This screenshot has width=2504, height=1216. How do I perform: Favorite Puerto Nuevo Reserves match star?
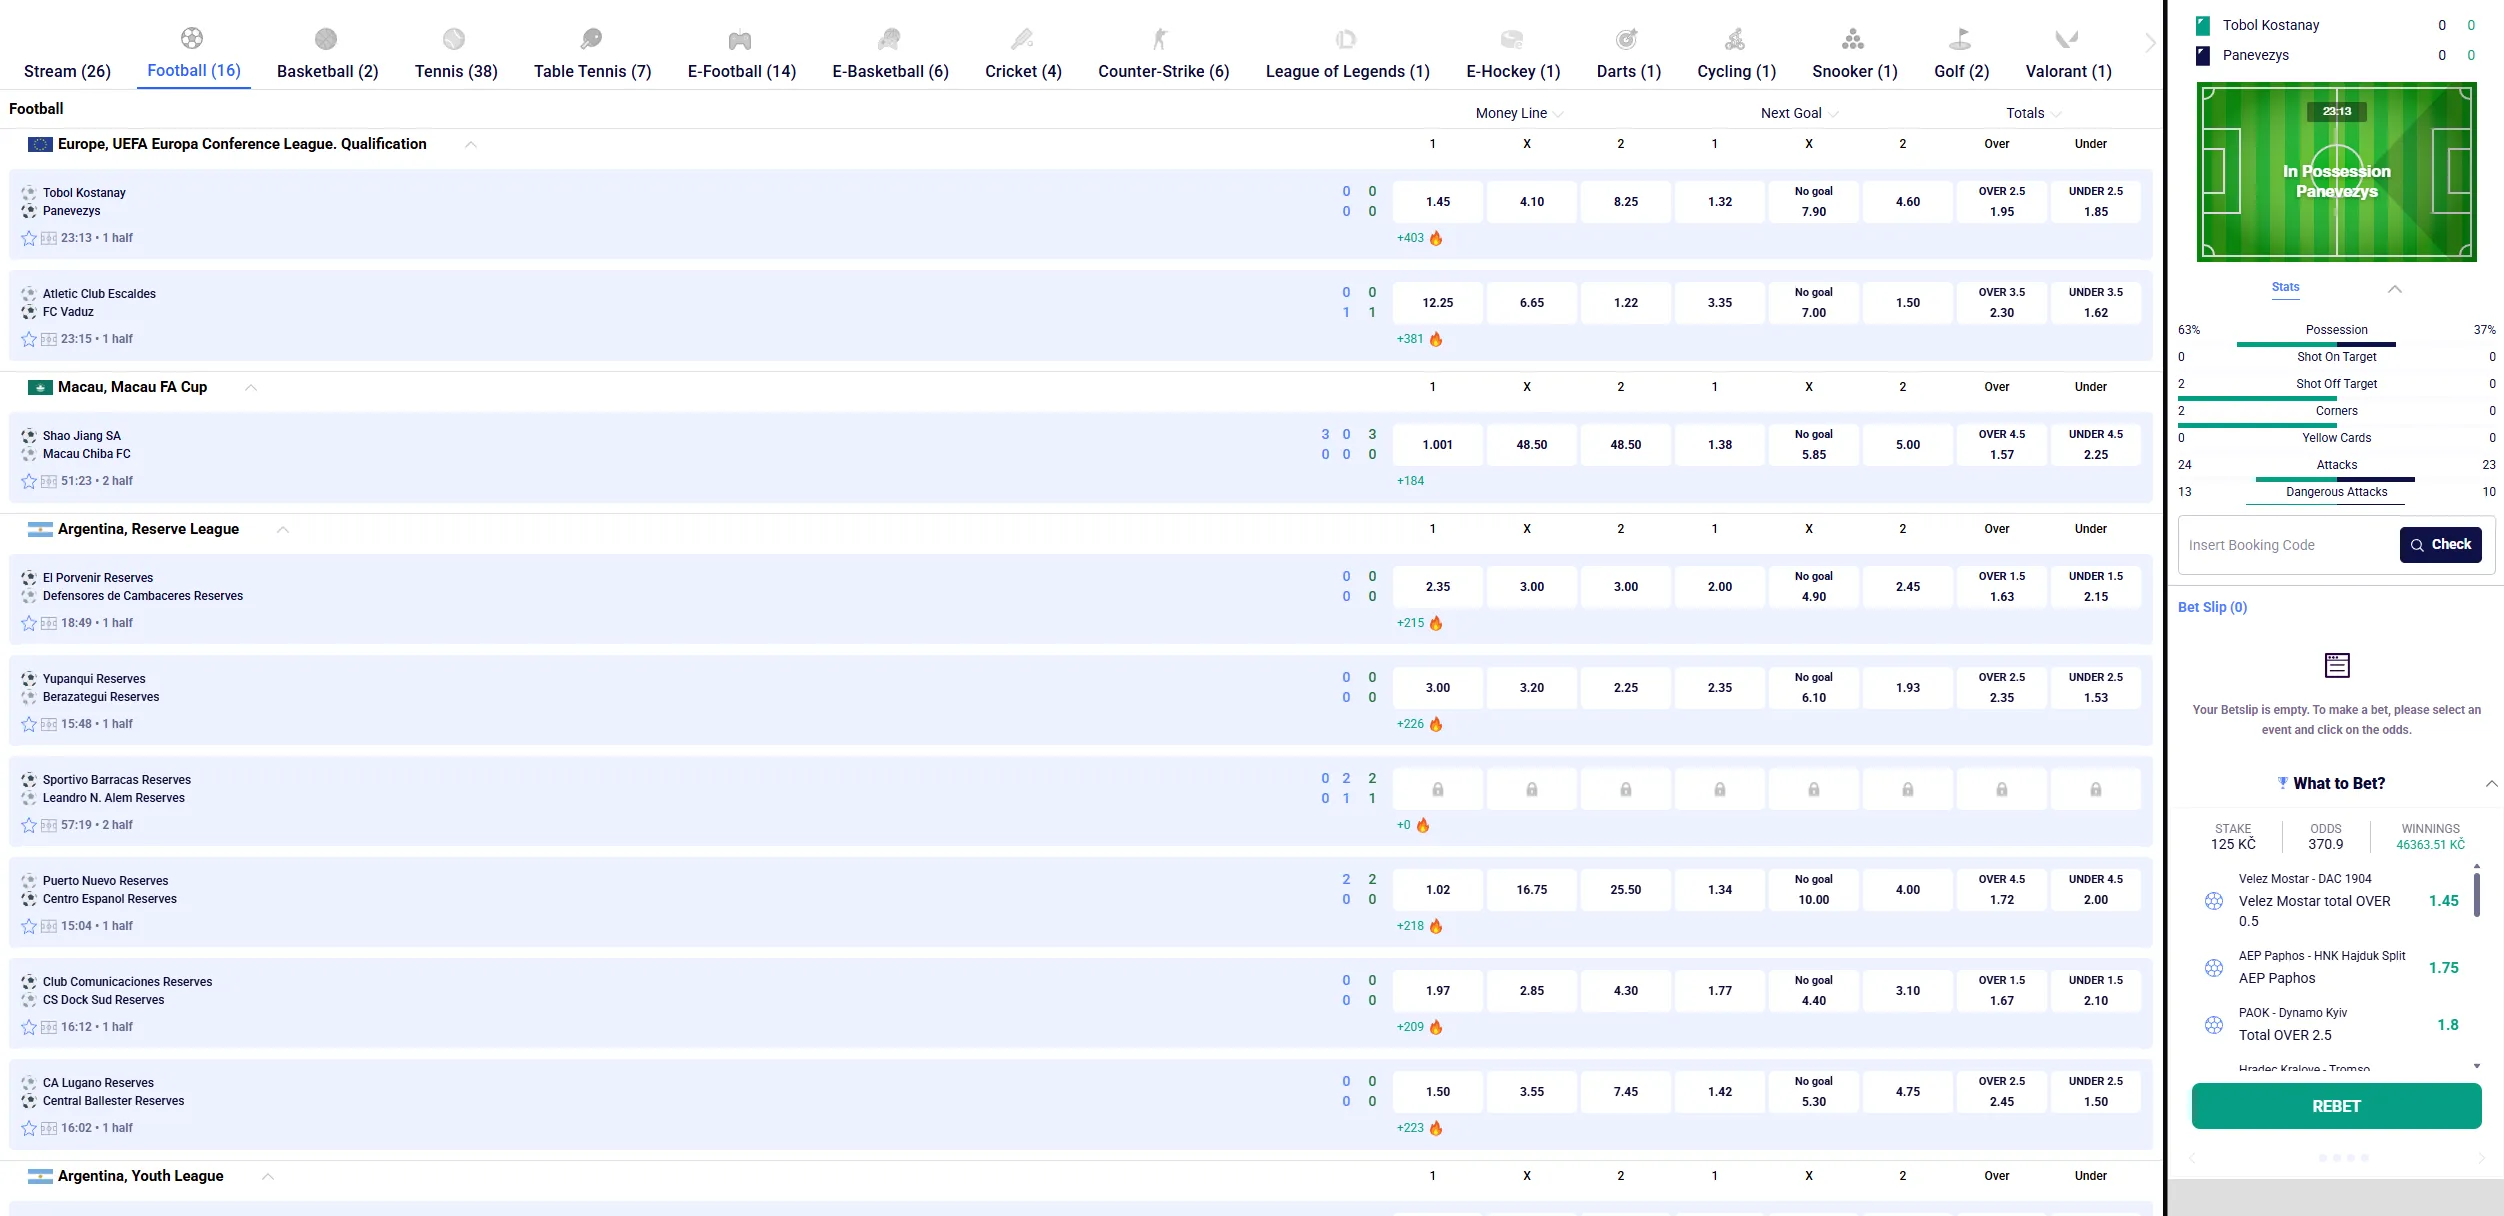point(29,926)
